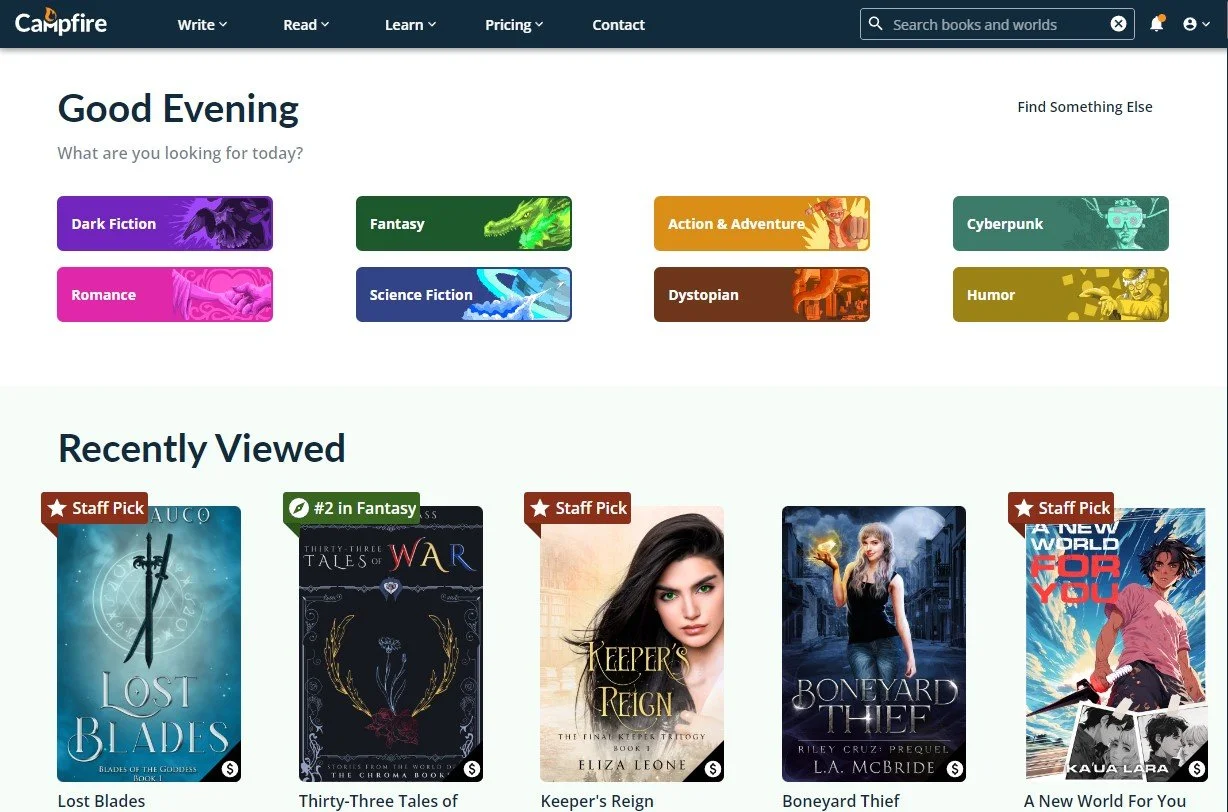Open the Lost Blades book cover
Image resolution: width=1228 pixels, height=812 pixels.
[149, 644]
